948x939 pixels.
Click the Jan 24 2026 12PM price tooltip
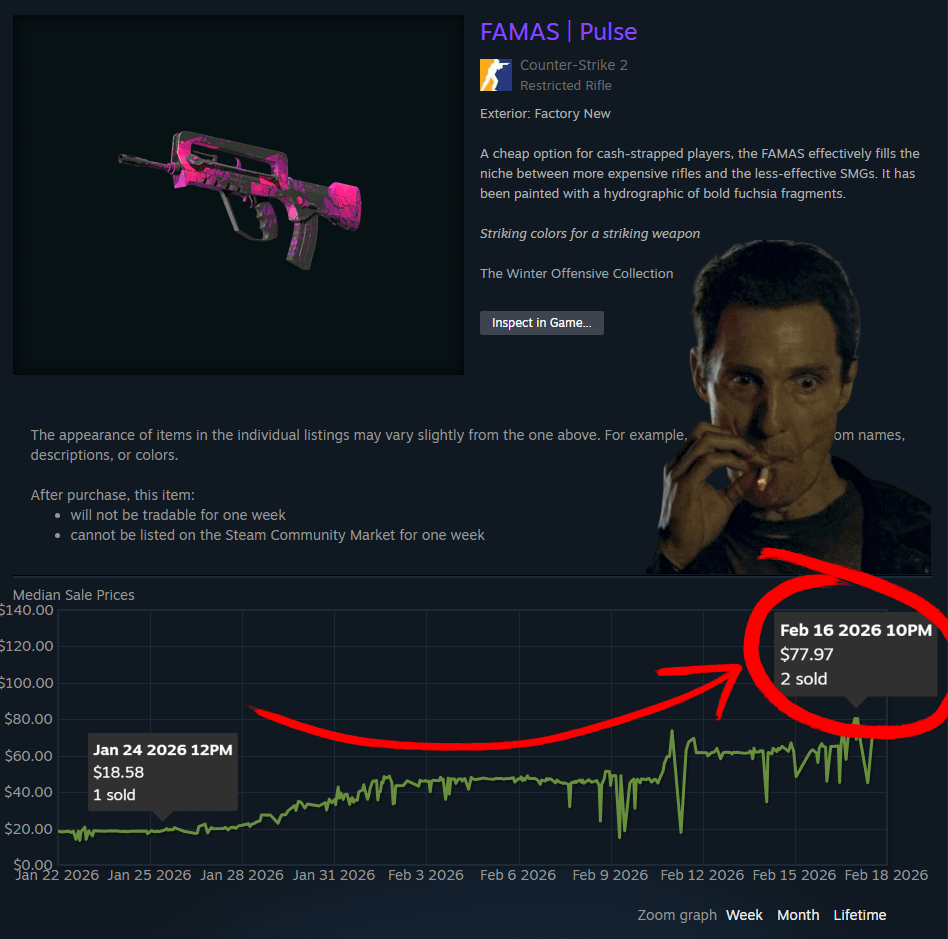[163, 772]
